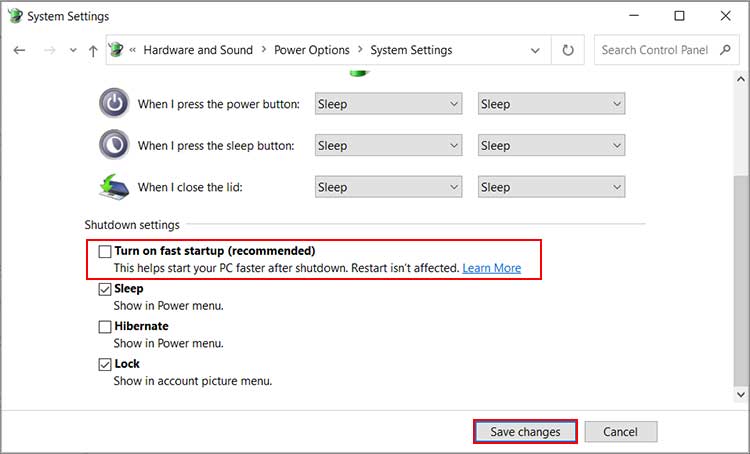Click the laptop lid close icon

pyautogui.click(x=114, y=187)
